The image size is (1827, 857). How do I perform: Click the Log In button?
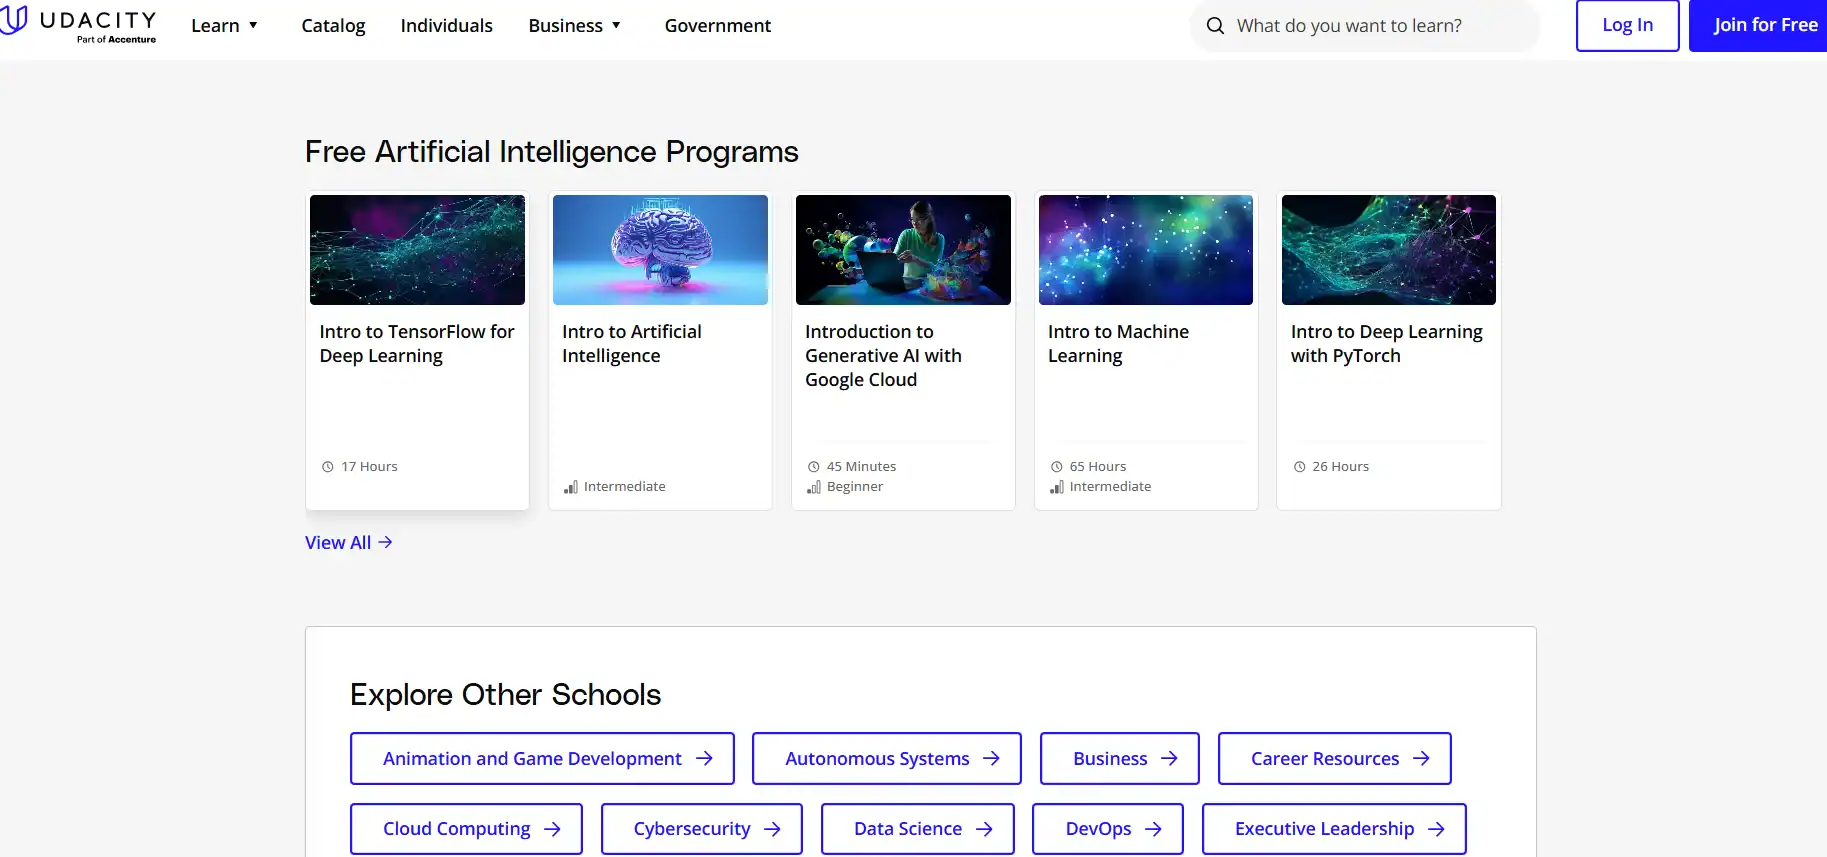(1627, 25)
